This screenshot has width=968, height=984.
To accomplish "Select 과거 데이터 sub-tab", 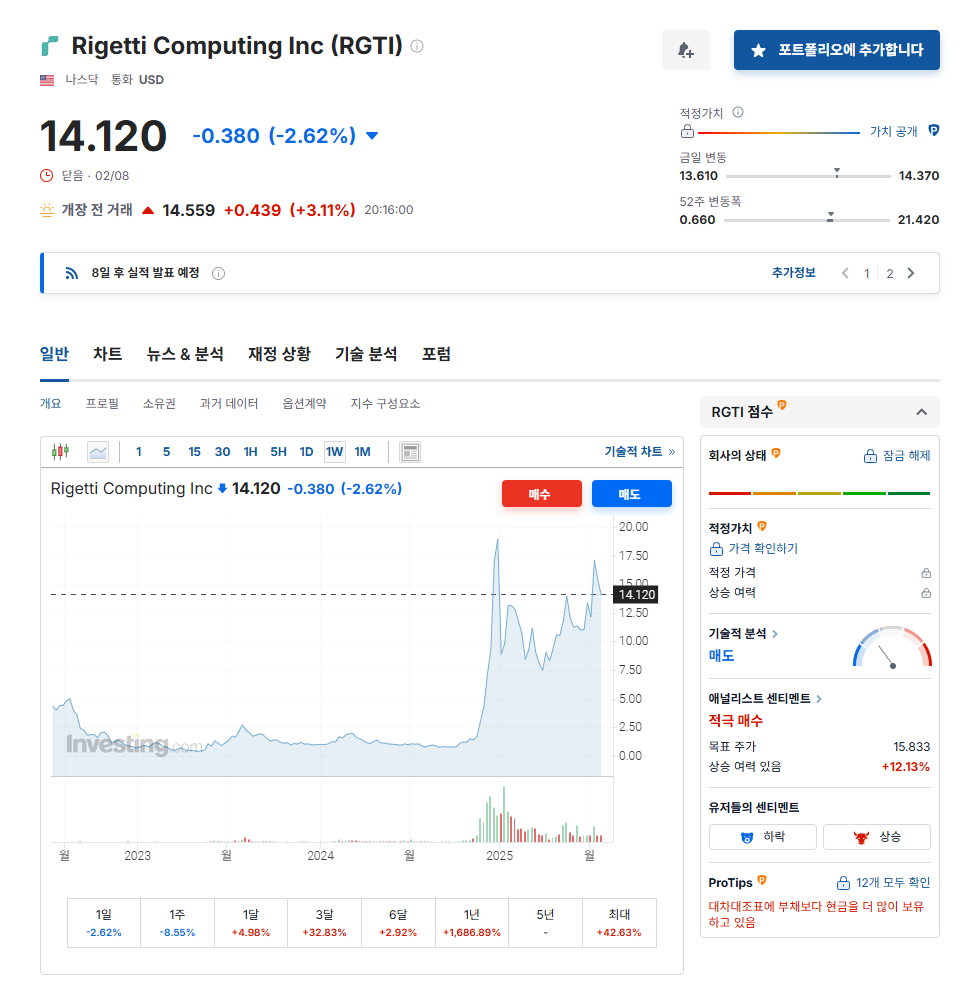I will (x=229, y=404).
